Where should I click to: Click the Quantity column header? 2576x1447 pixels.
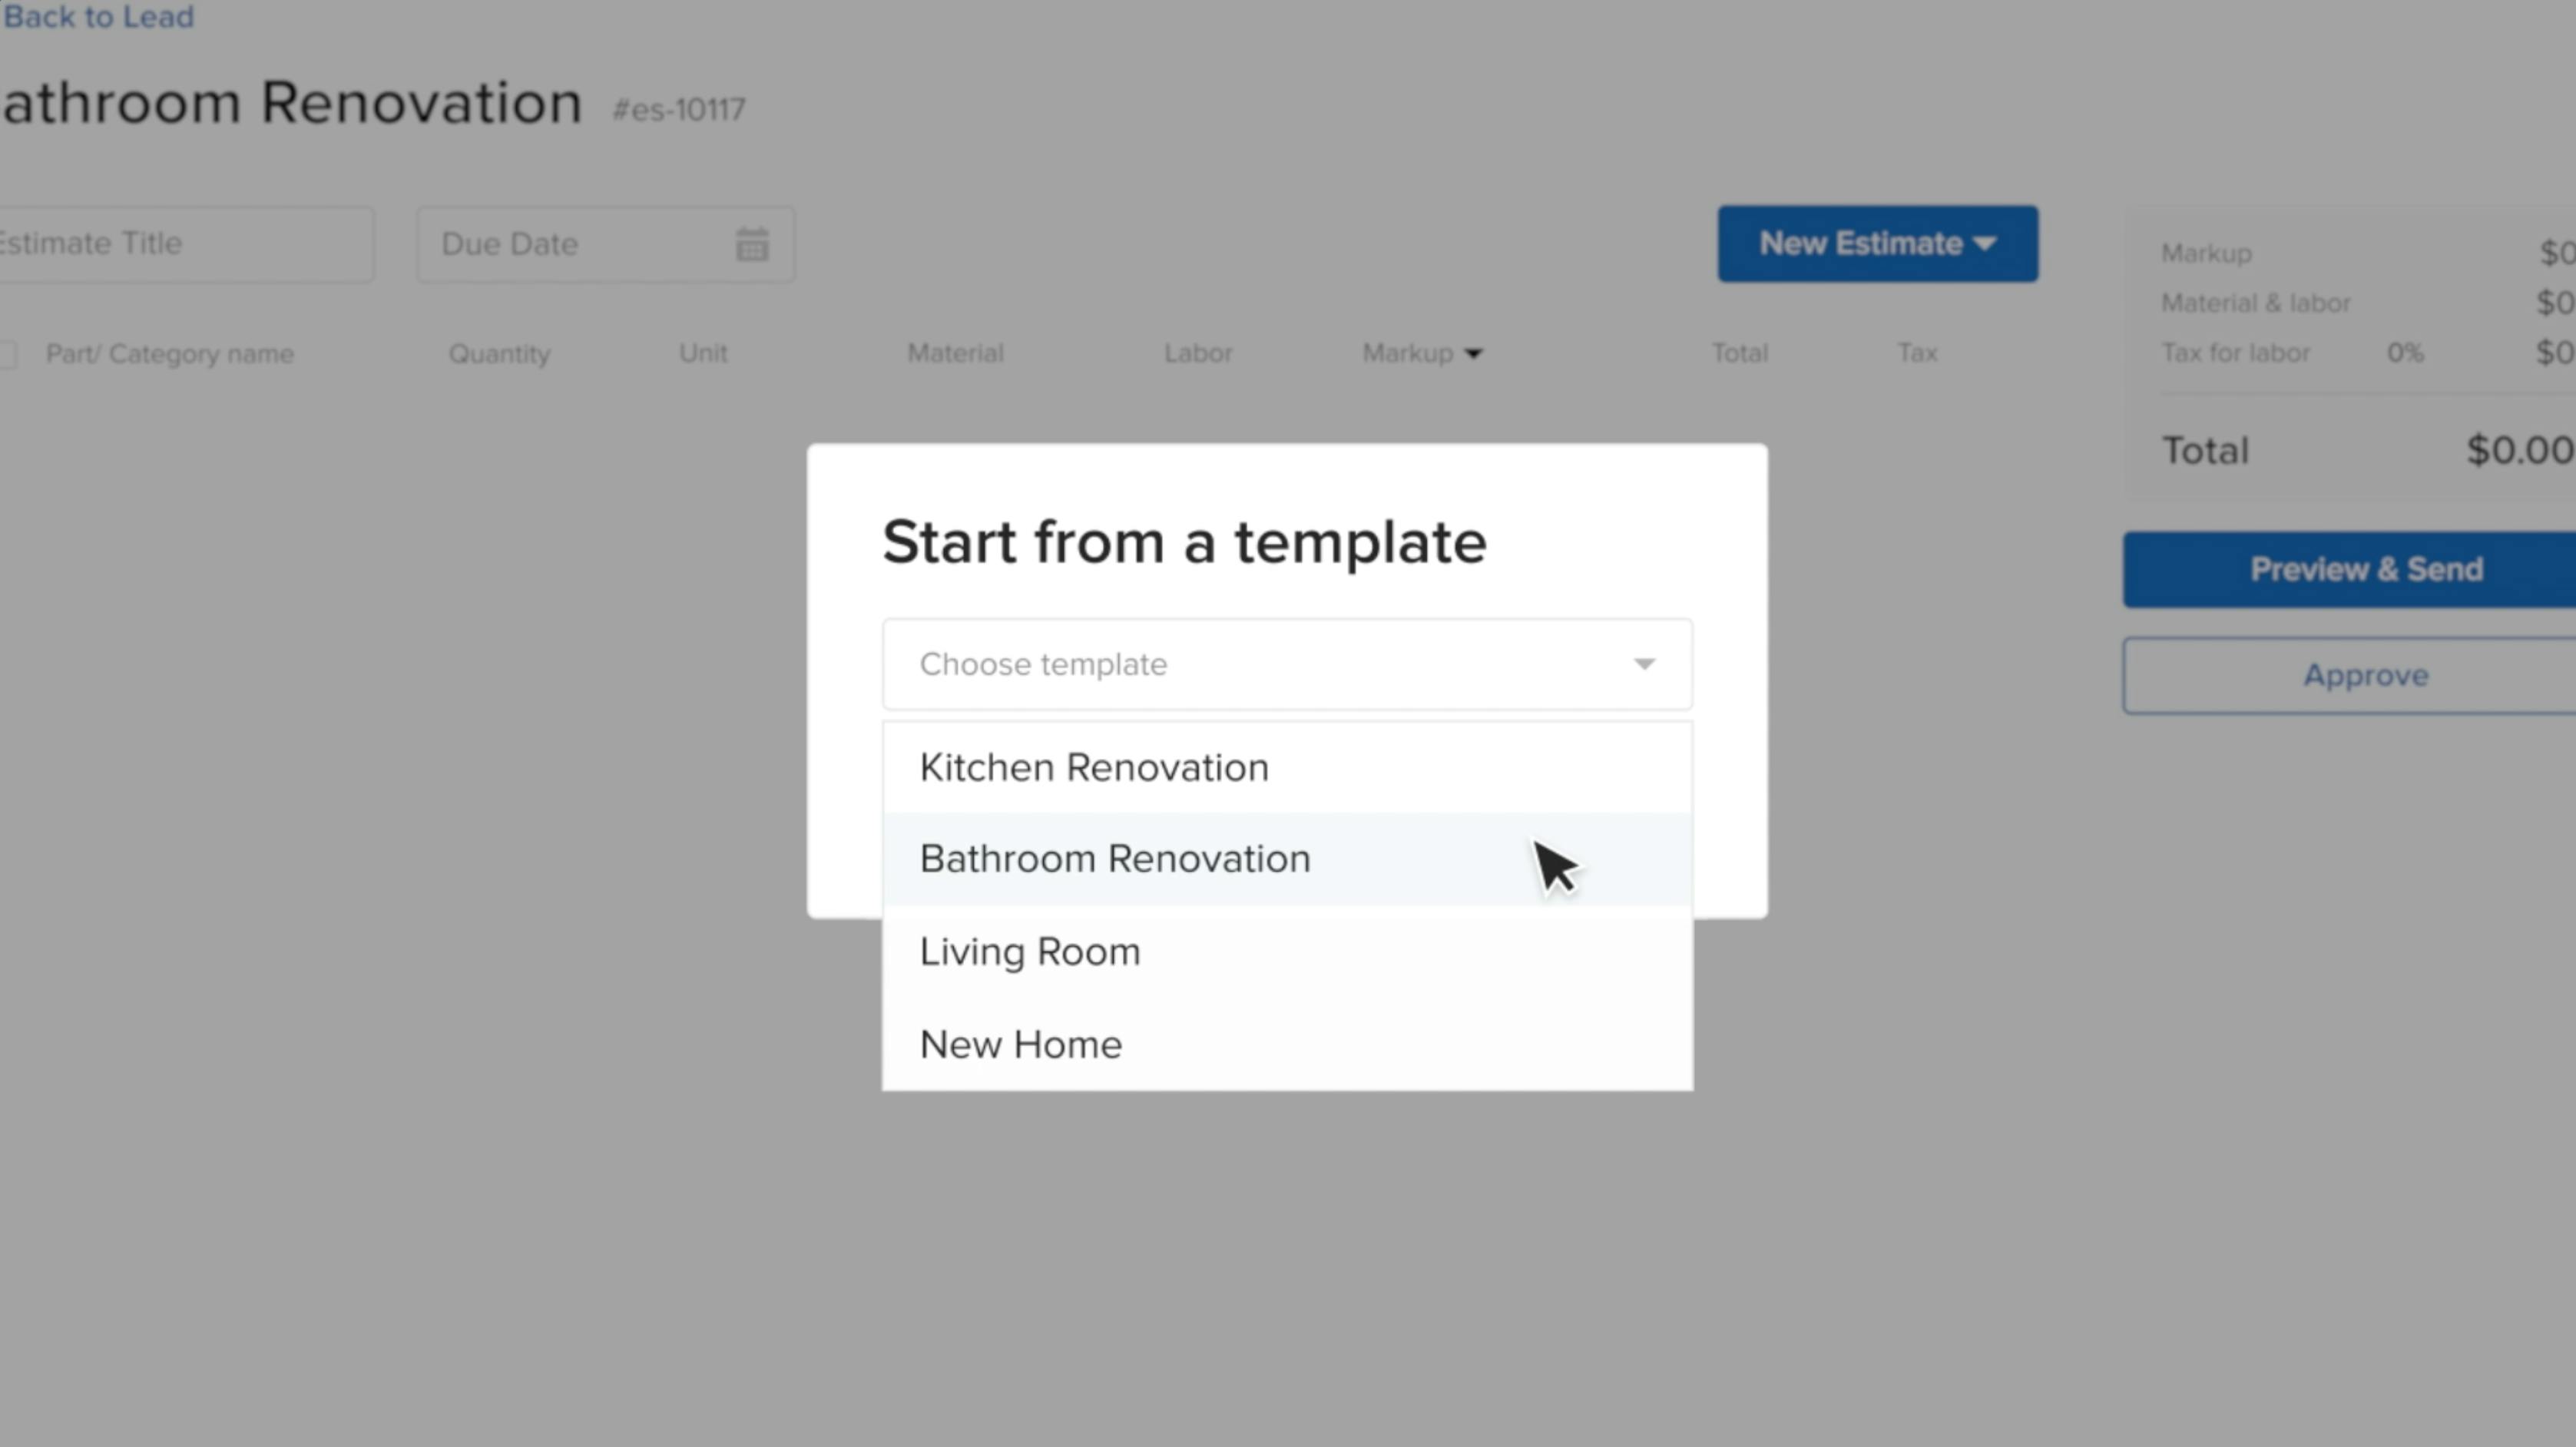click(x=499, y=354)
